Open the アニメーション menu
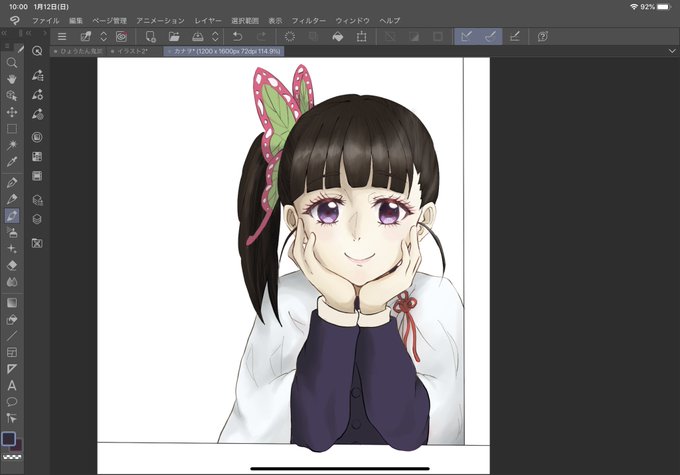 point(160,20)
